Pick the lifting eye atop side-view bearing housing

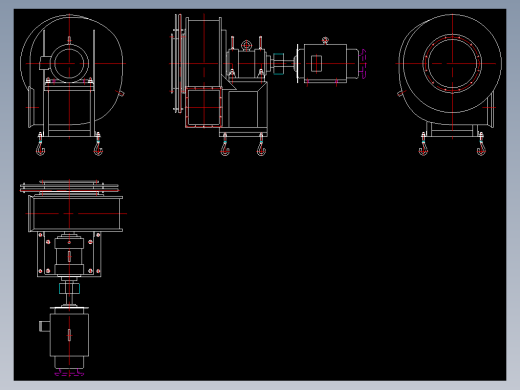pyautogui.click(x=246, y=45)
